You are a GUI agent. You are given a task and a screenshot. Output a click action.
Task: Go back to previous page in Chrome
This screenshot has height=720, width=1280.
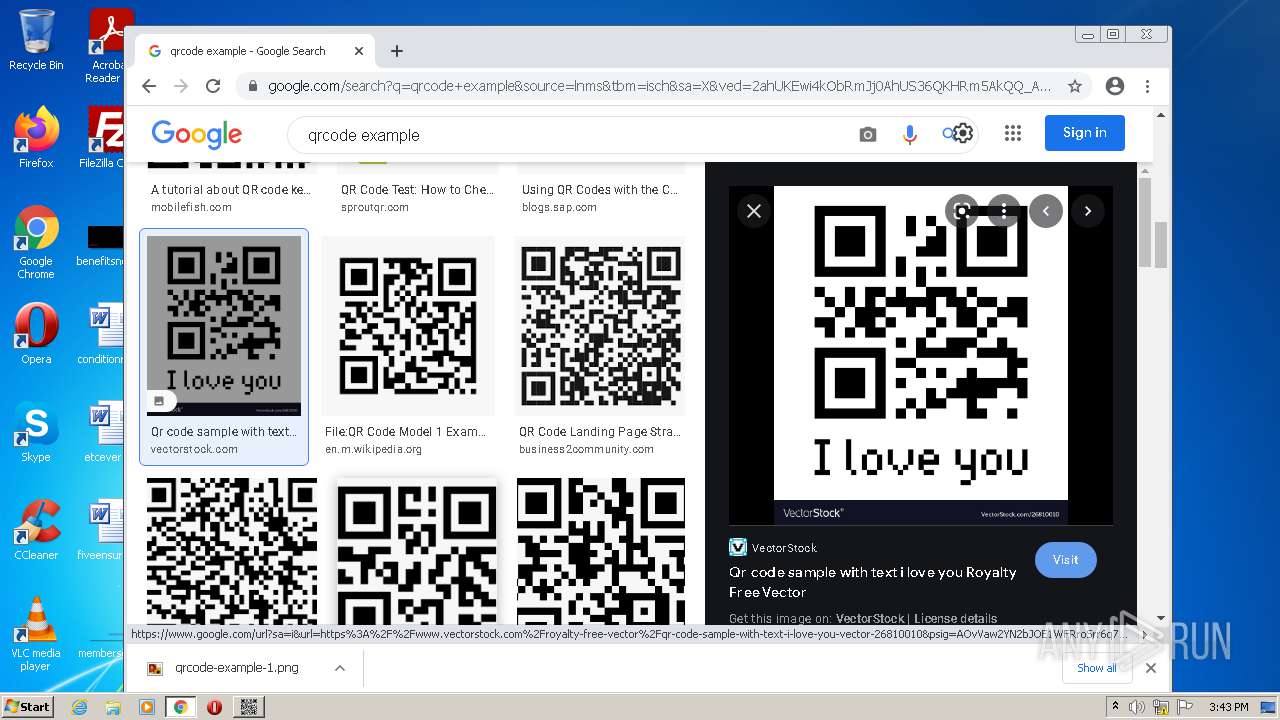[x=149, y=86]
